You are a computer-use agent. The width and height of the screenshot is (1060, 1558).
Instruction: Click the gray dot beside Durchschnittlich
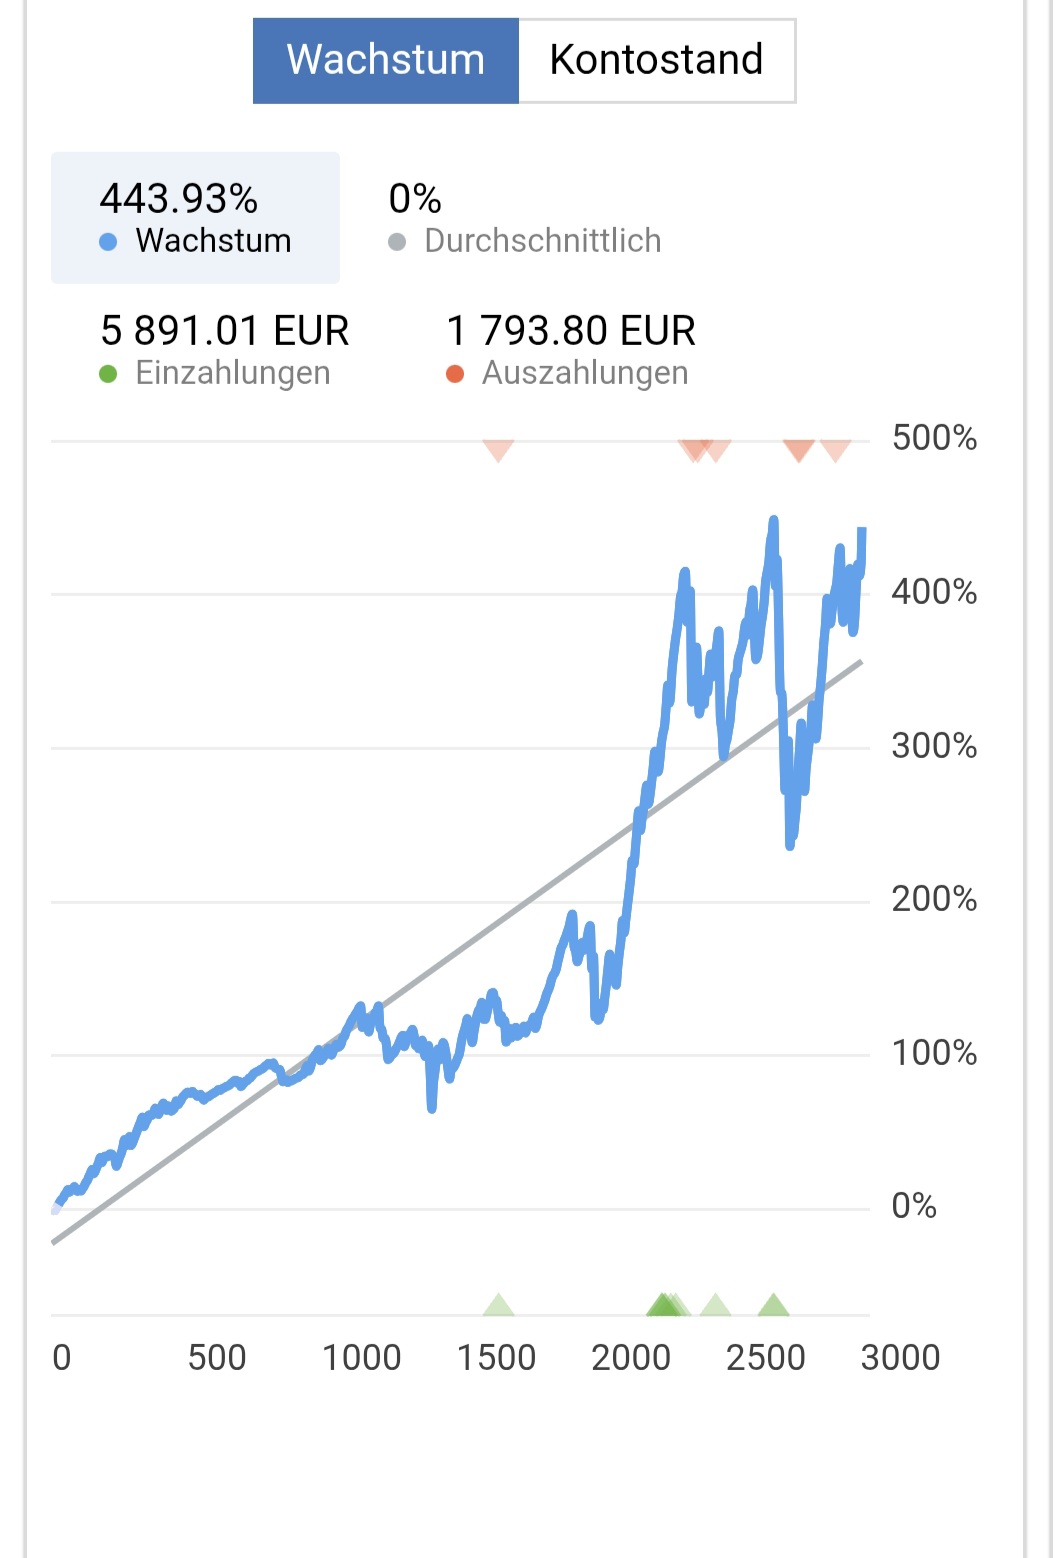[x=397, y=242]
